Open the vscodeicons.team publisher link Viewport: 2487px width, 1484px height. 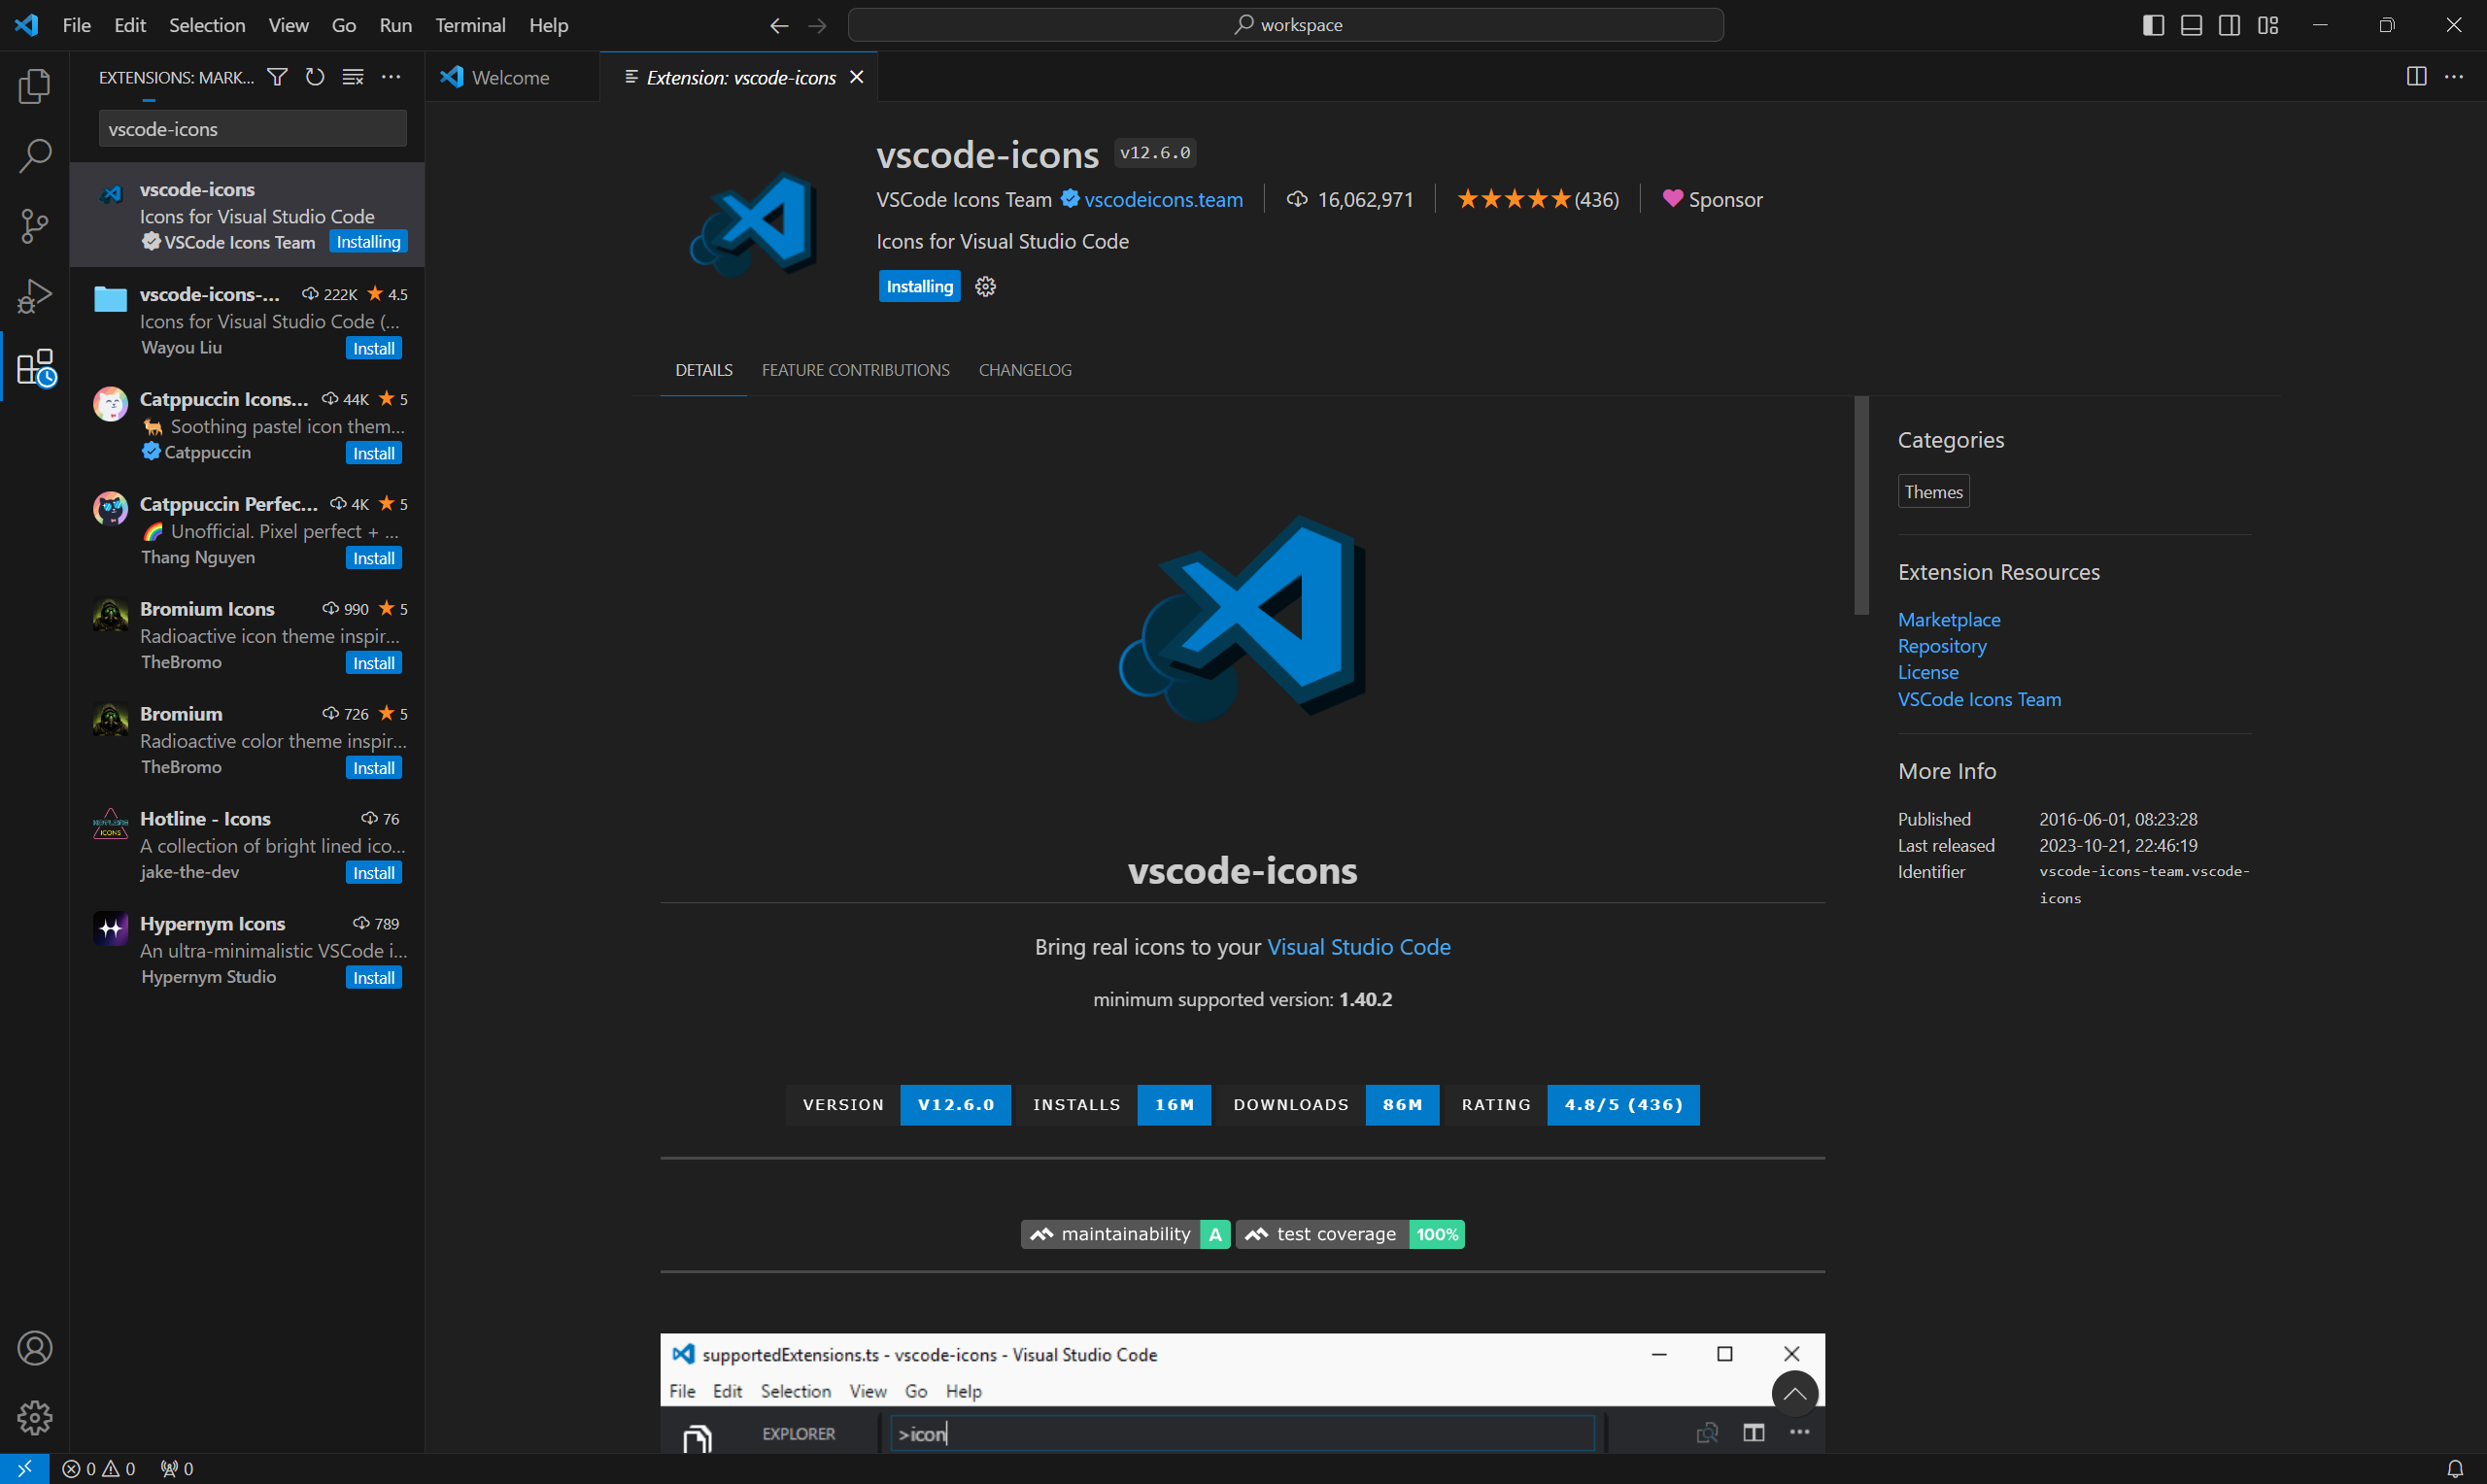tap(1164, 200)
